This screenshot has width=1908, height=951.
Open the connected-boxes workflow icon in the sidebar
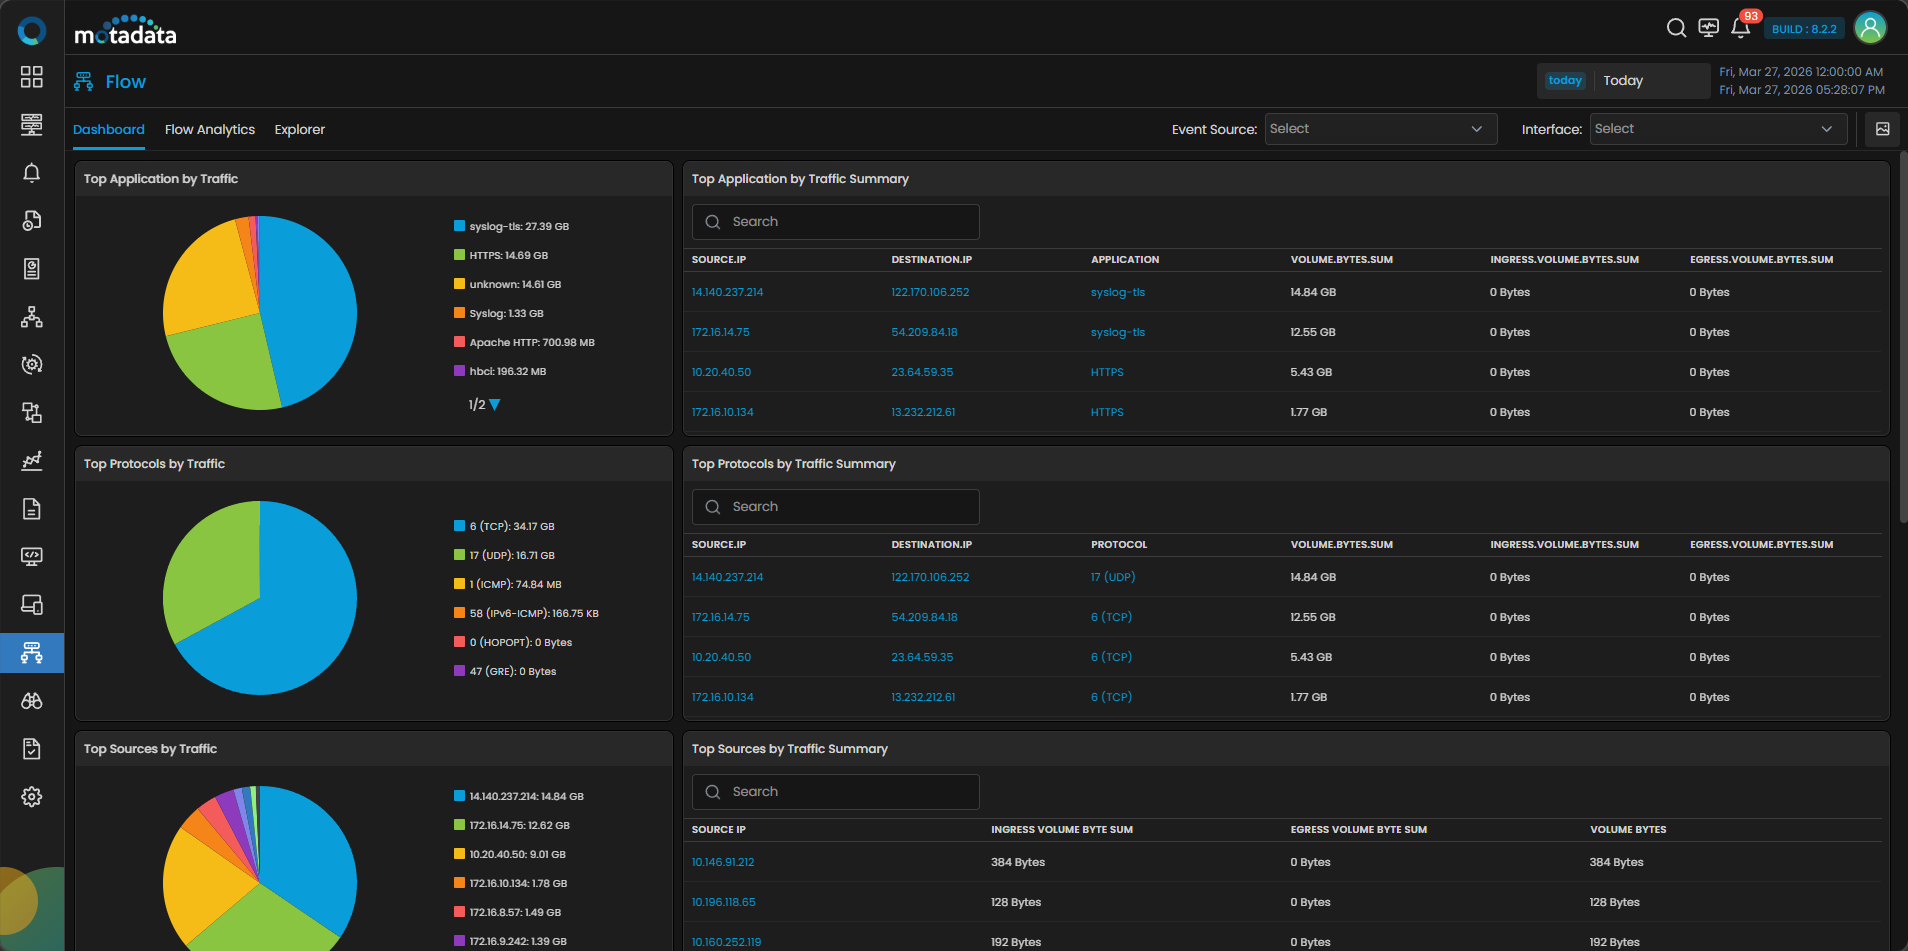32,413
